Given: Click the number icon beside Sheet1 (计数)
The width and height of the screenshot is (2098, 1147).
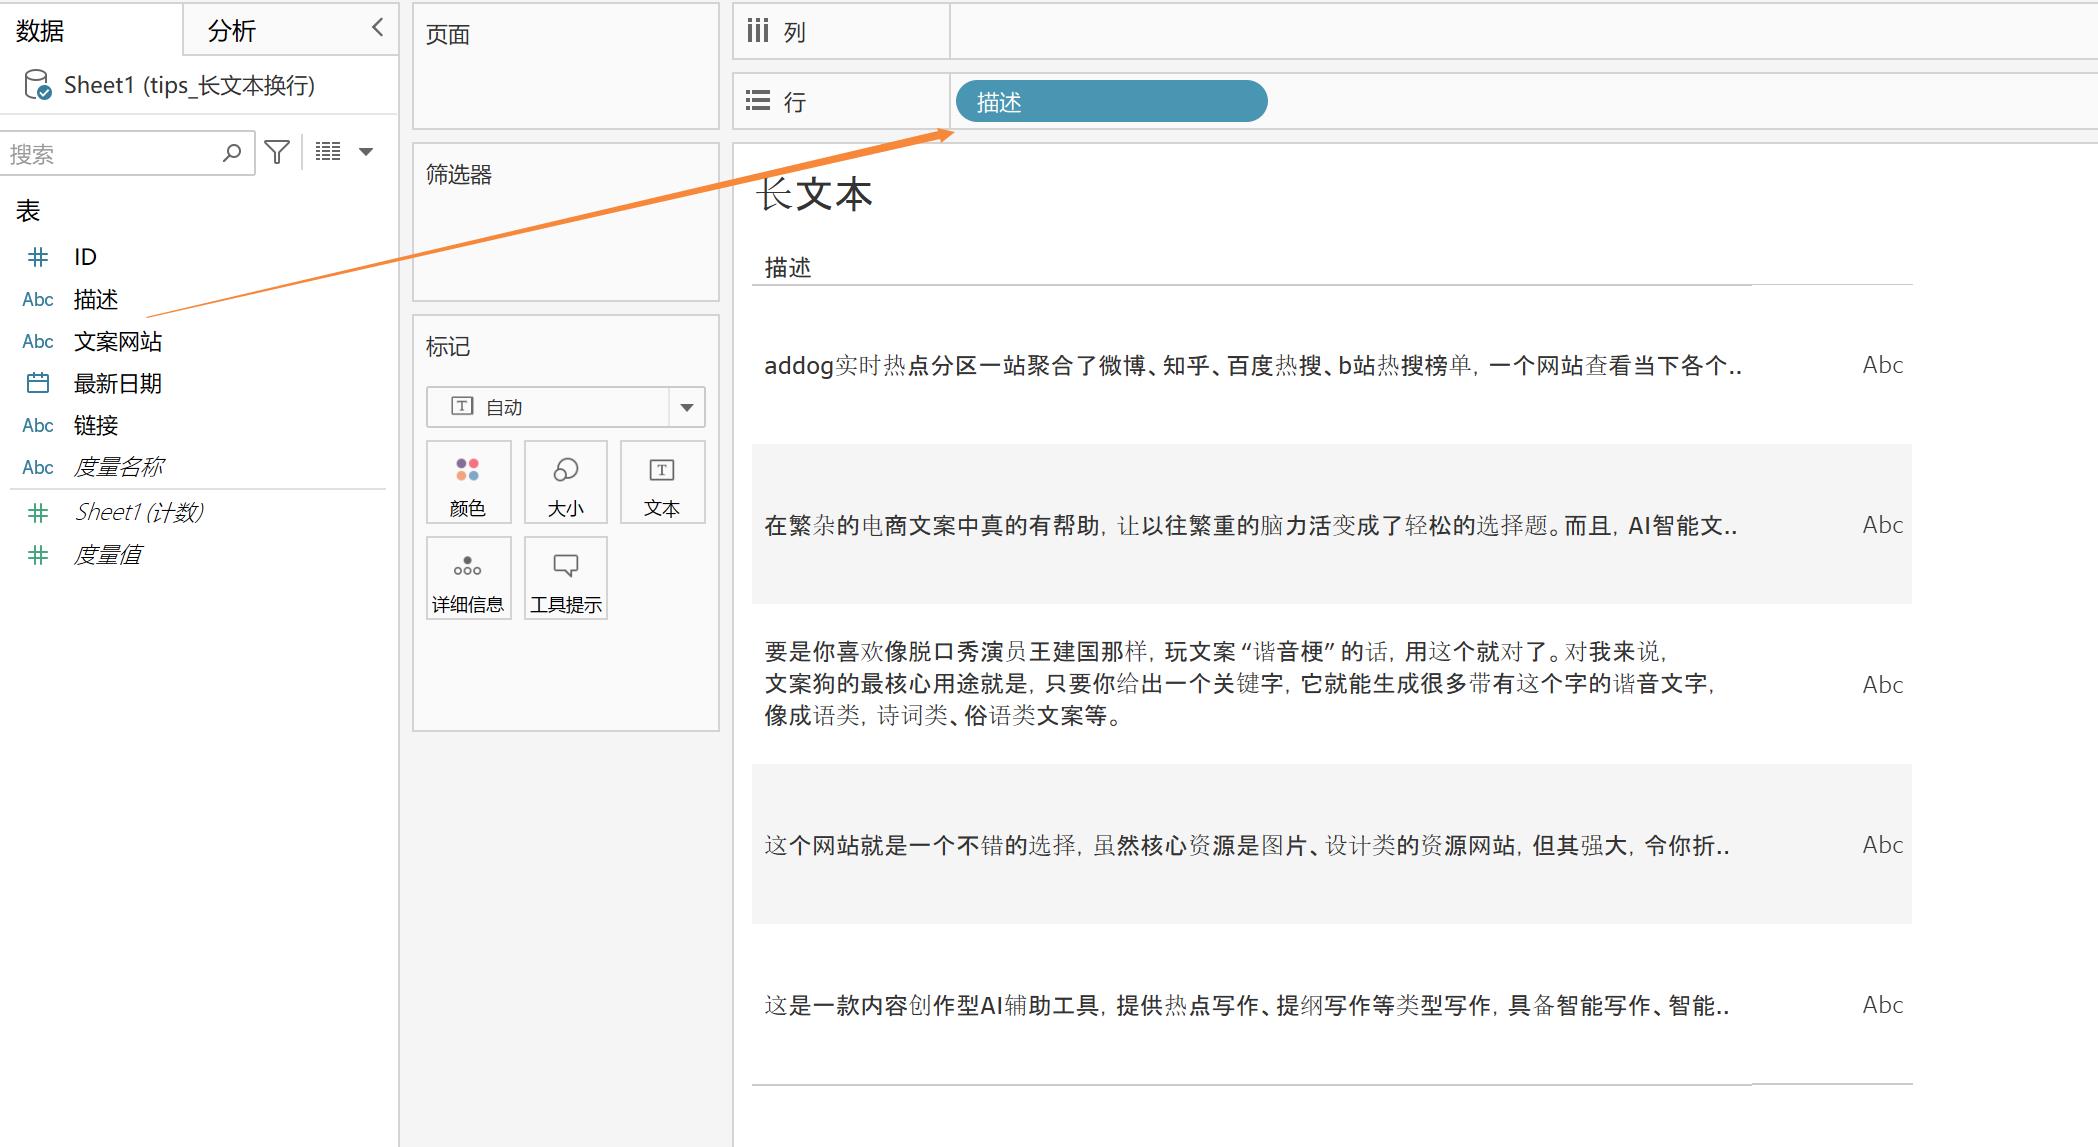Looking at the screenshot, I should 38,513.
